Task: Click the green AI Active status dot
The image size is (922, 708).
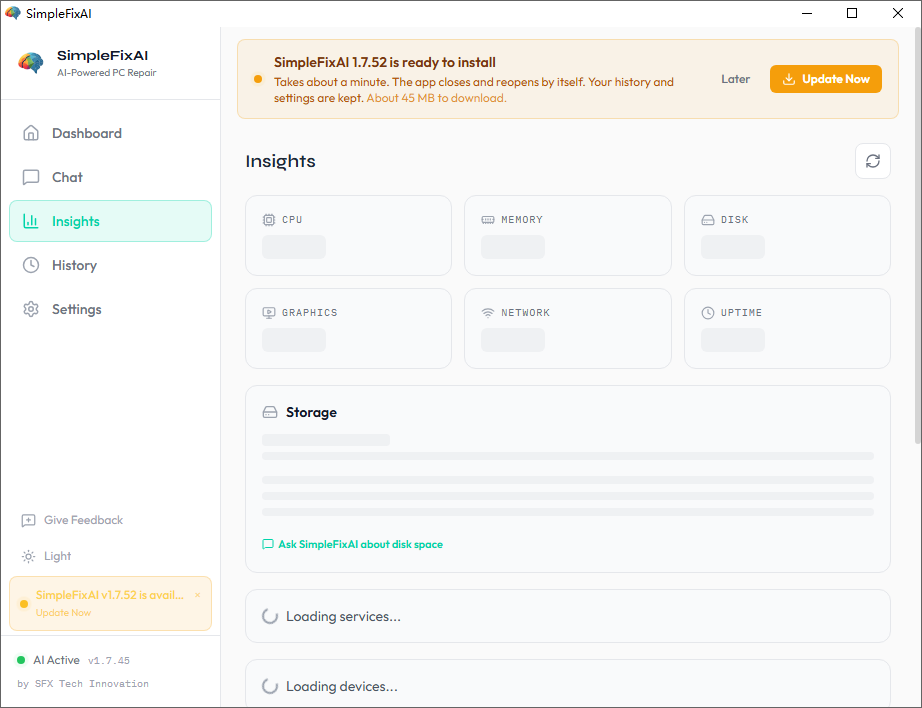Action: [x=21, y=660]
